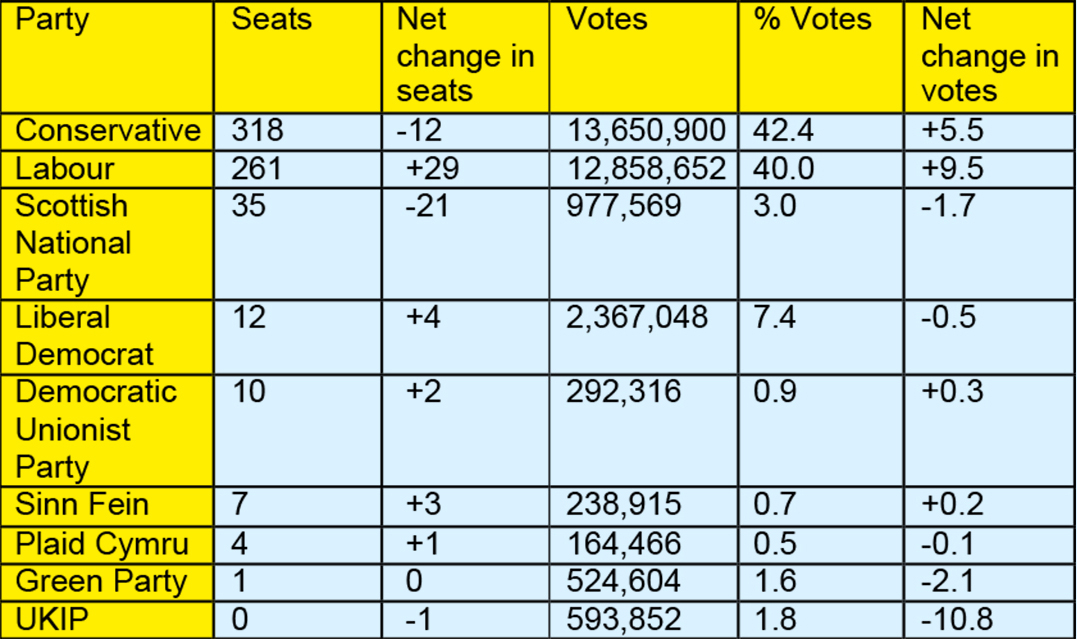Image resolution: width=1077 pixels, height=639 pixels.
Task: Select the 318 seats cell
Action: pos(298,132)
